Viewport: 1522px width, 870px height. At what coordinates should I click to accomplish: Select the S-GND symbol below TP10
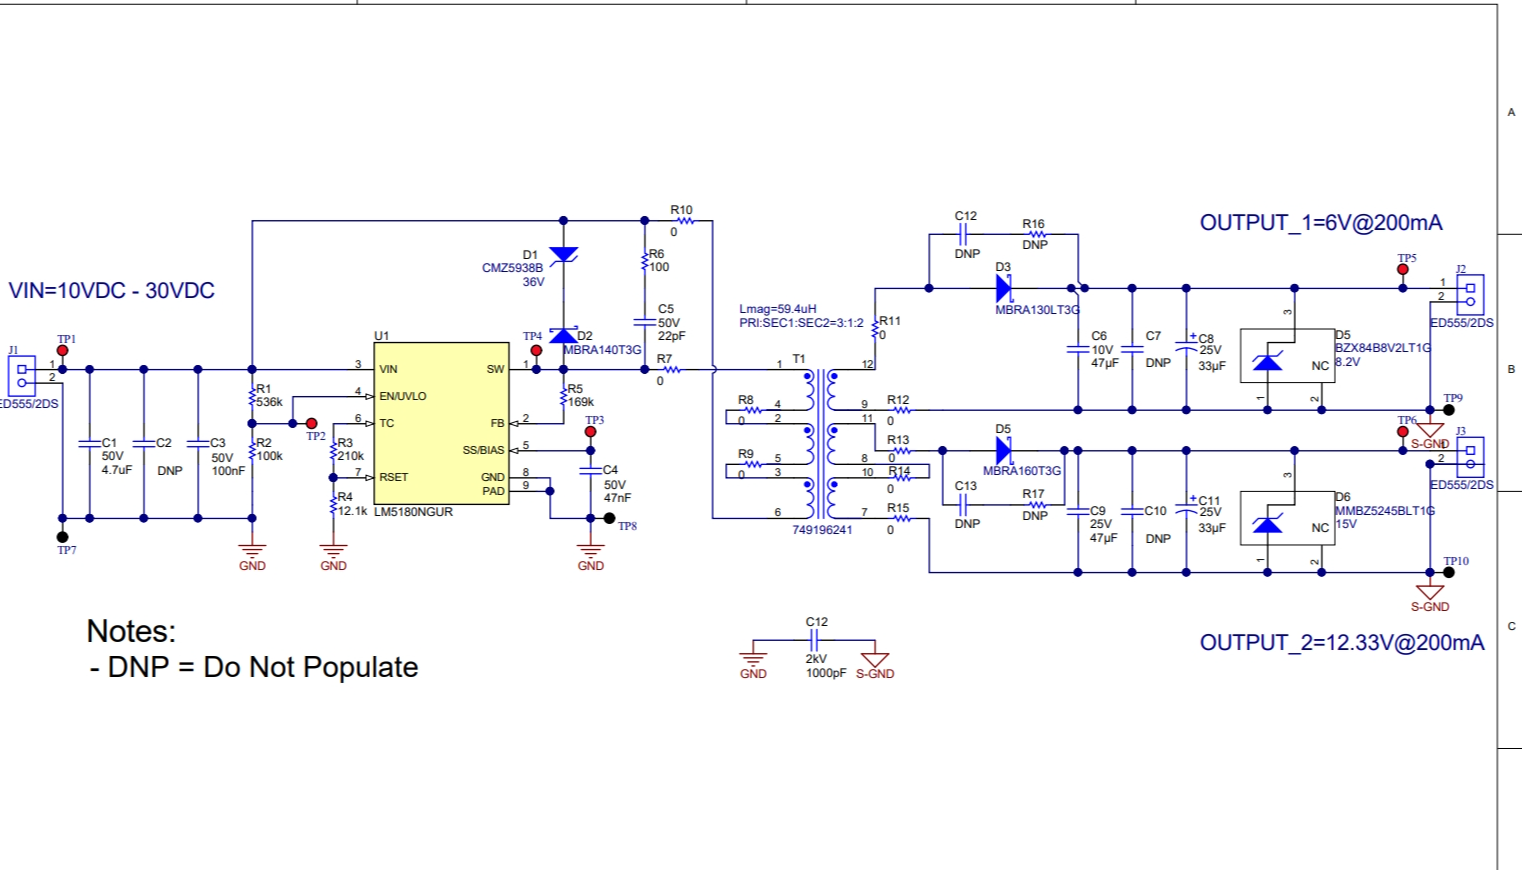[1430, 593]
